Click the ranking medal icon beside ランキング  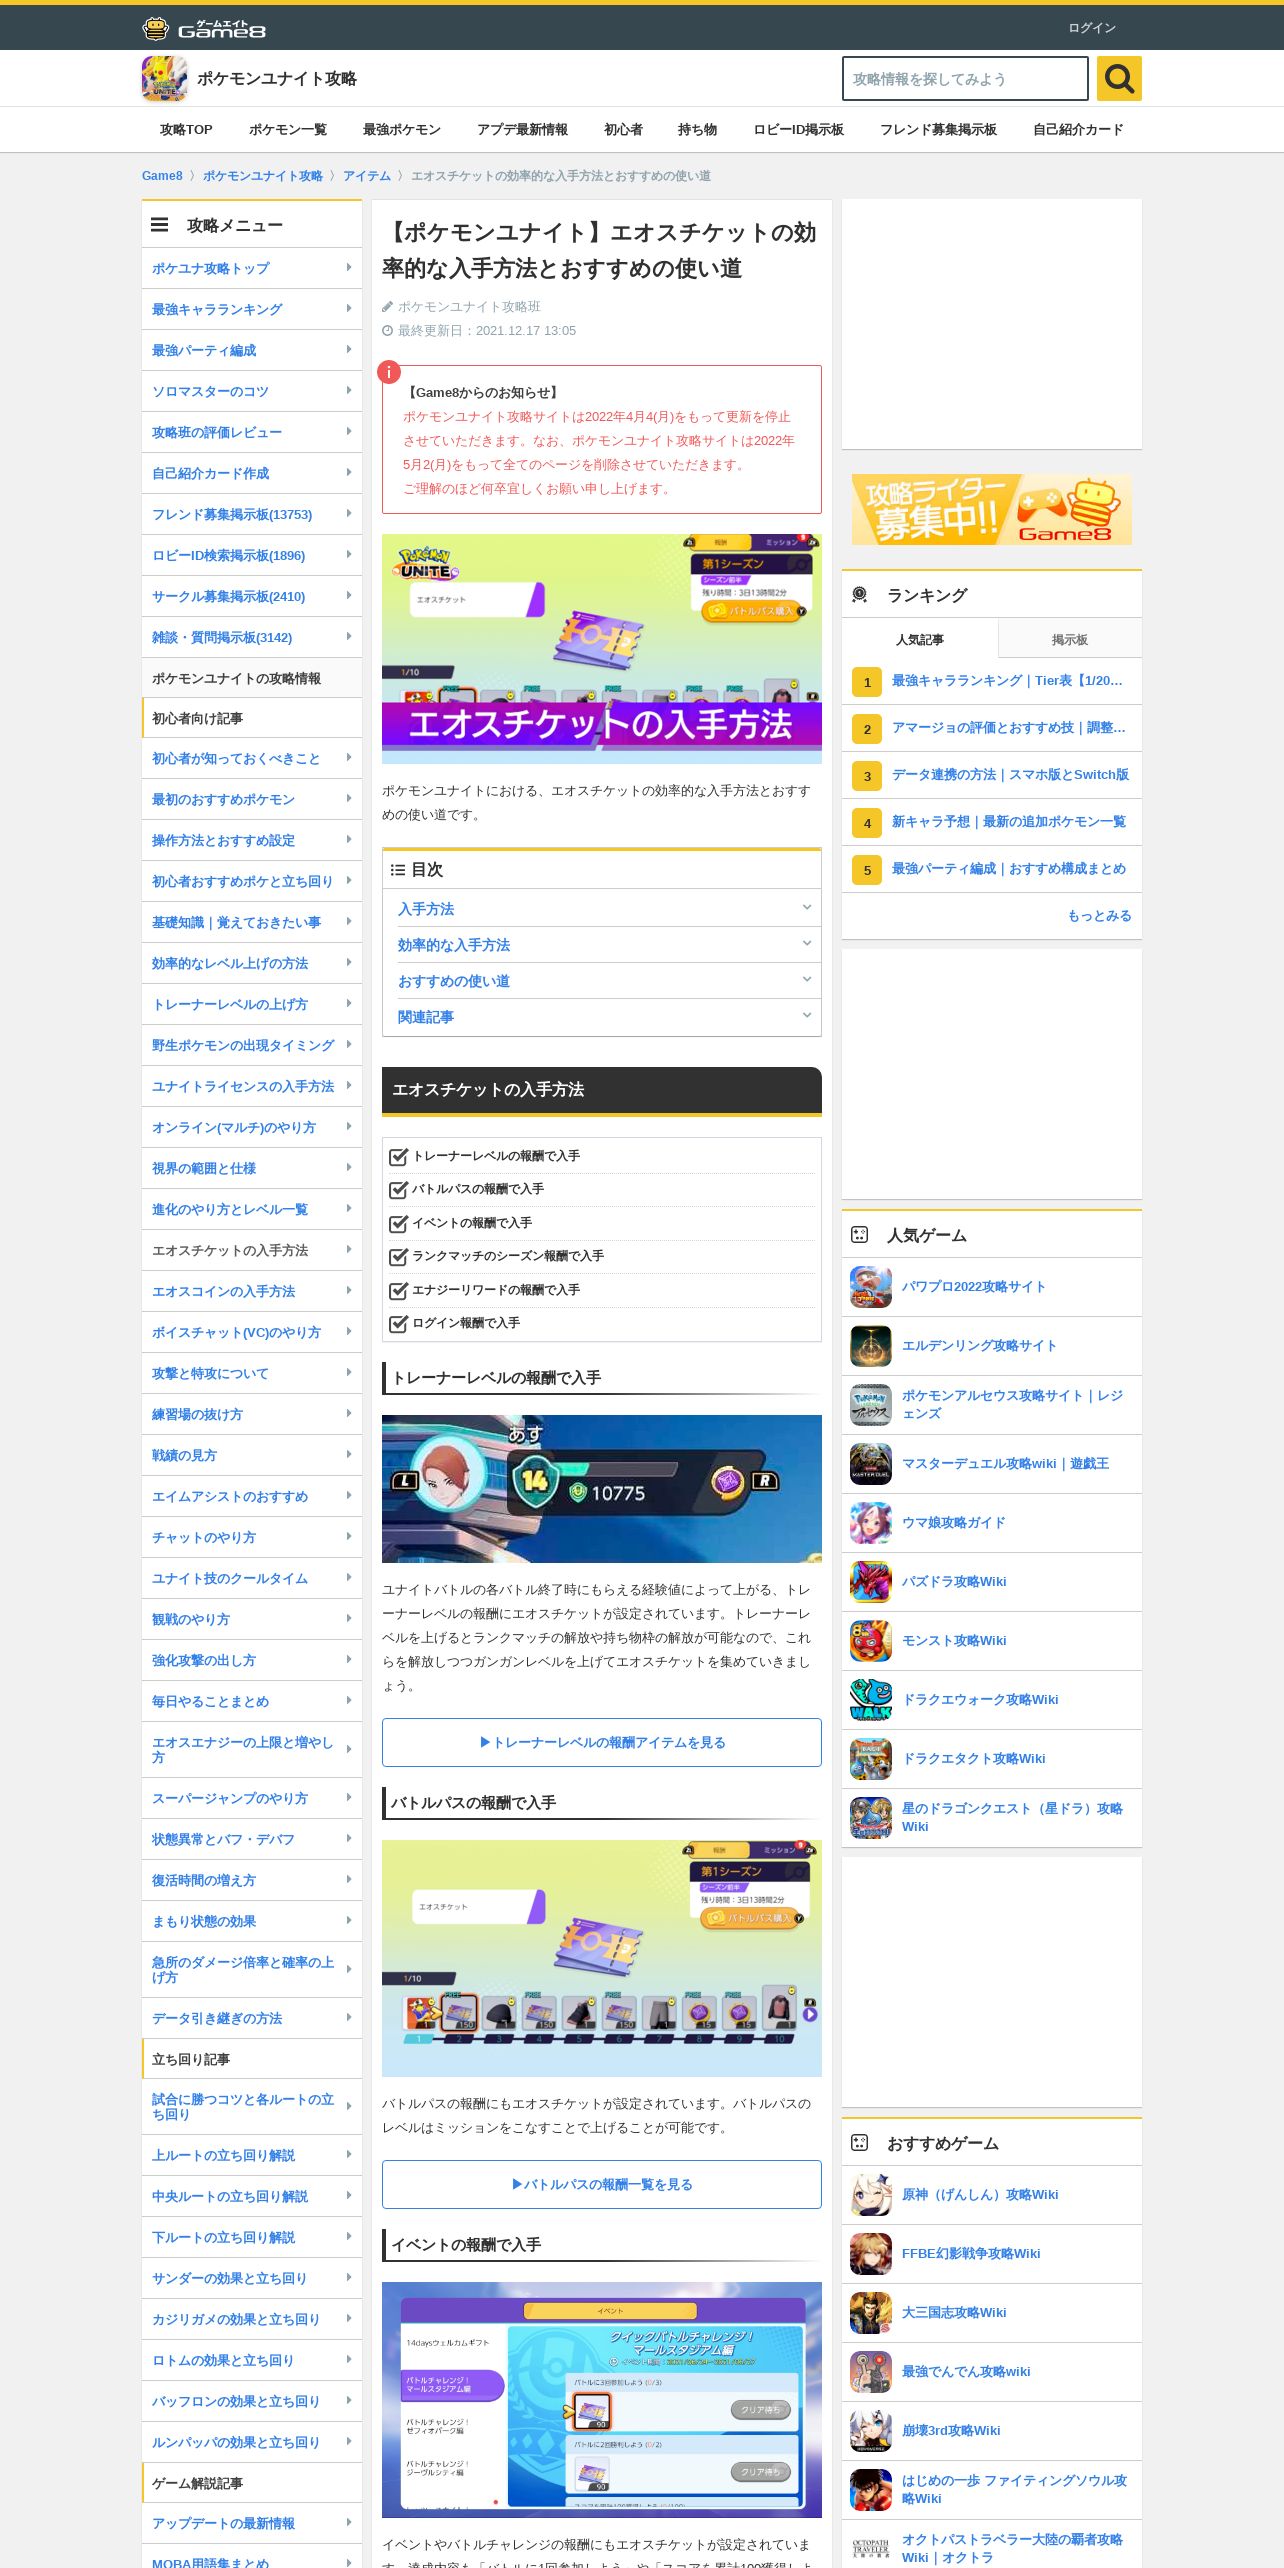[859, 595]
